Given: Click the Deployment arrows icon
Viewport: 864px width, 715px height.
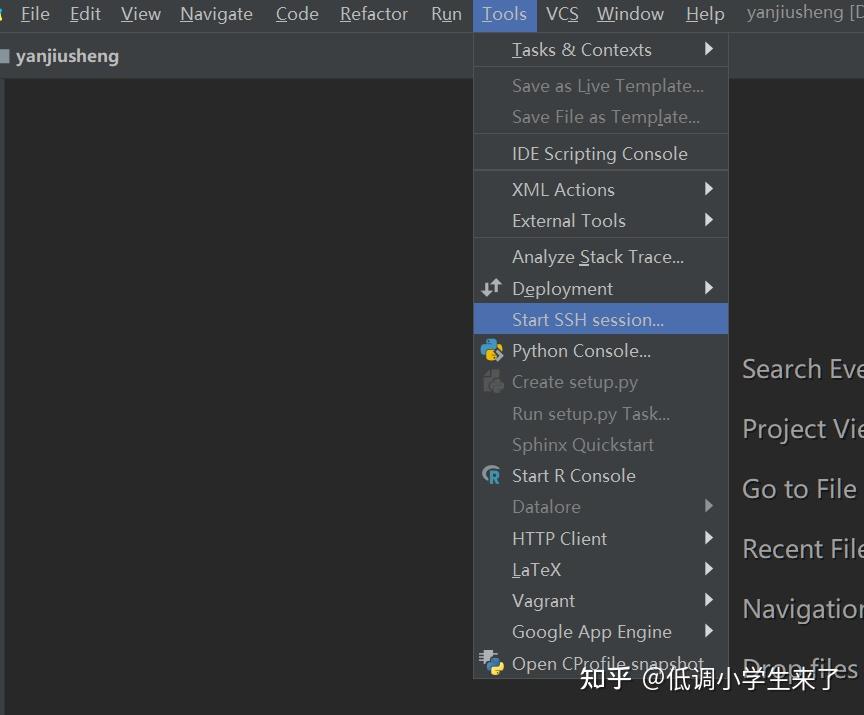Looking at the screenshot, I should (x=492, y=288).
